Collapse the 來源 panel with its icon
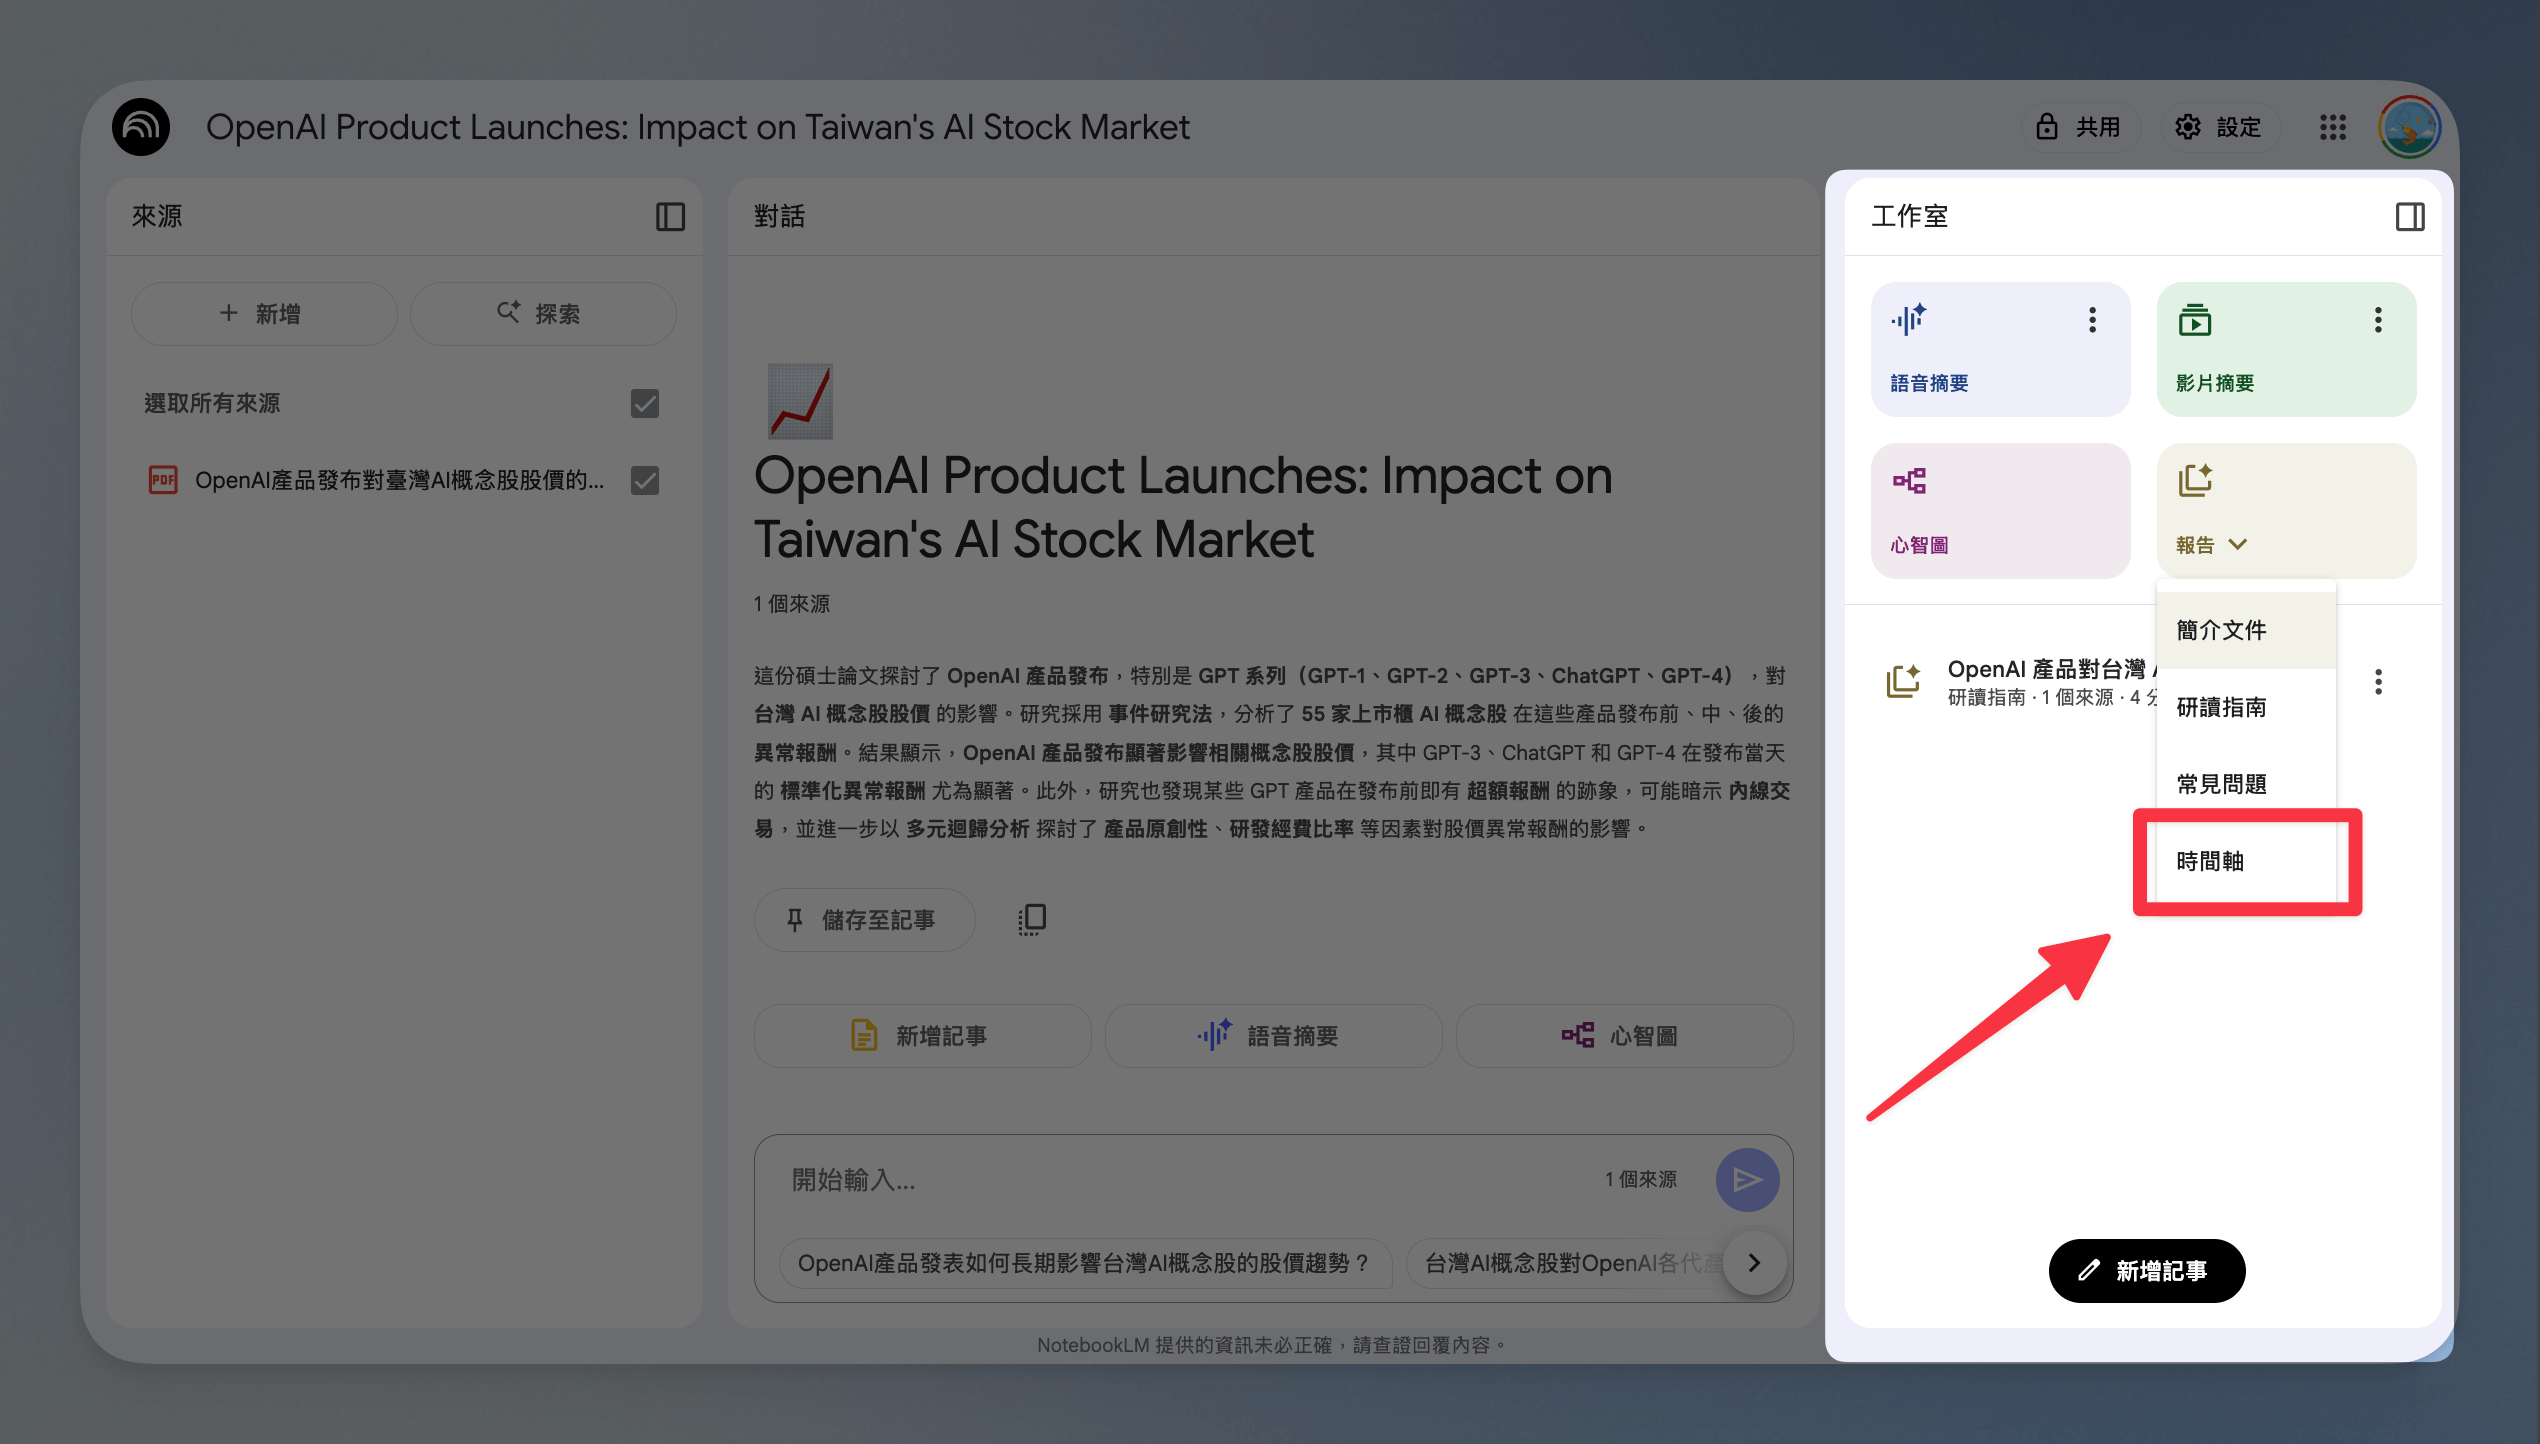This screenshot has height=1444, width=2540. [670, 216]
